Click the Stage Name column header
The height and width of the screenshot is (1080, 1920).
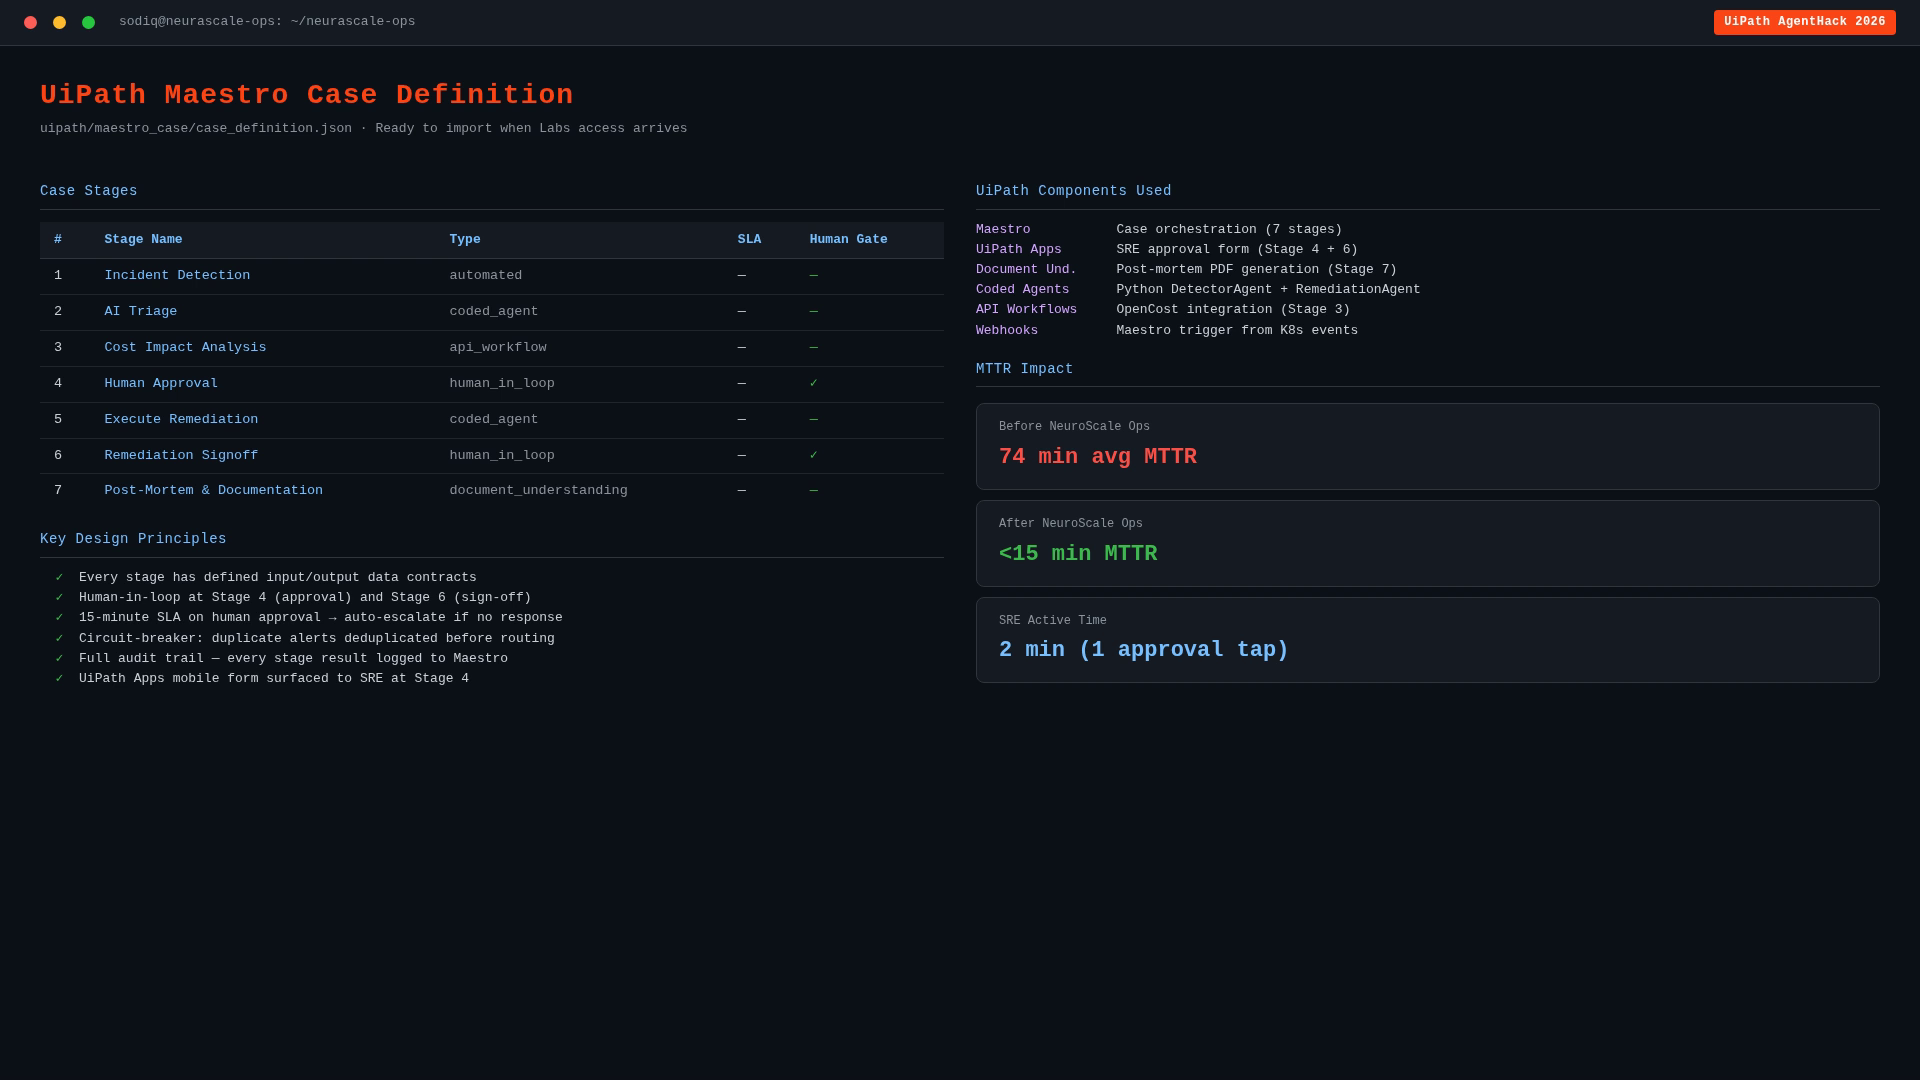click(x=143, y=240)
